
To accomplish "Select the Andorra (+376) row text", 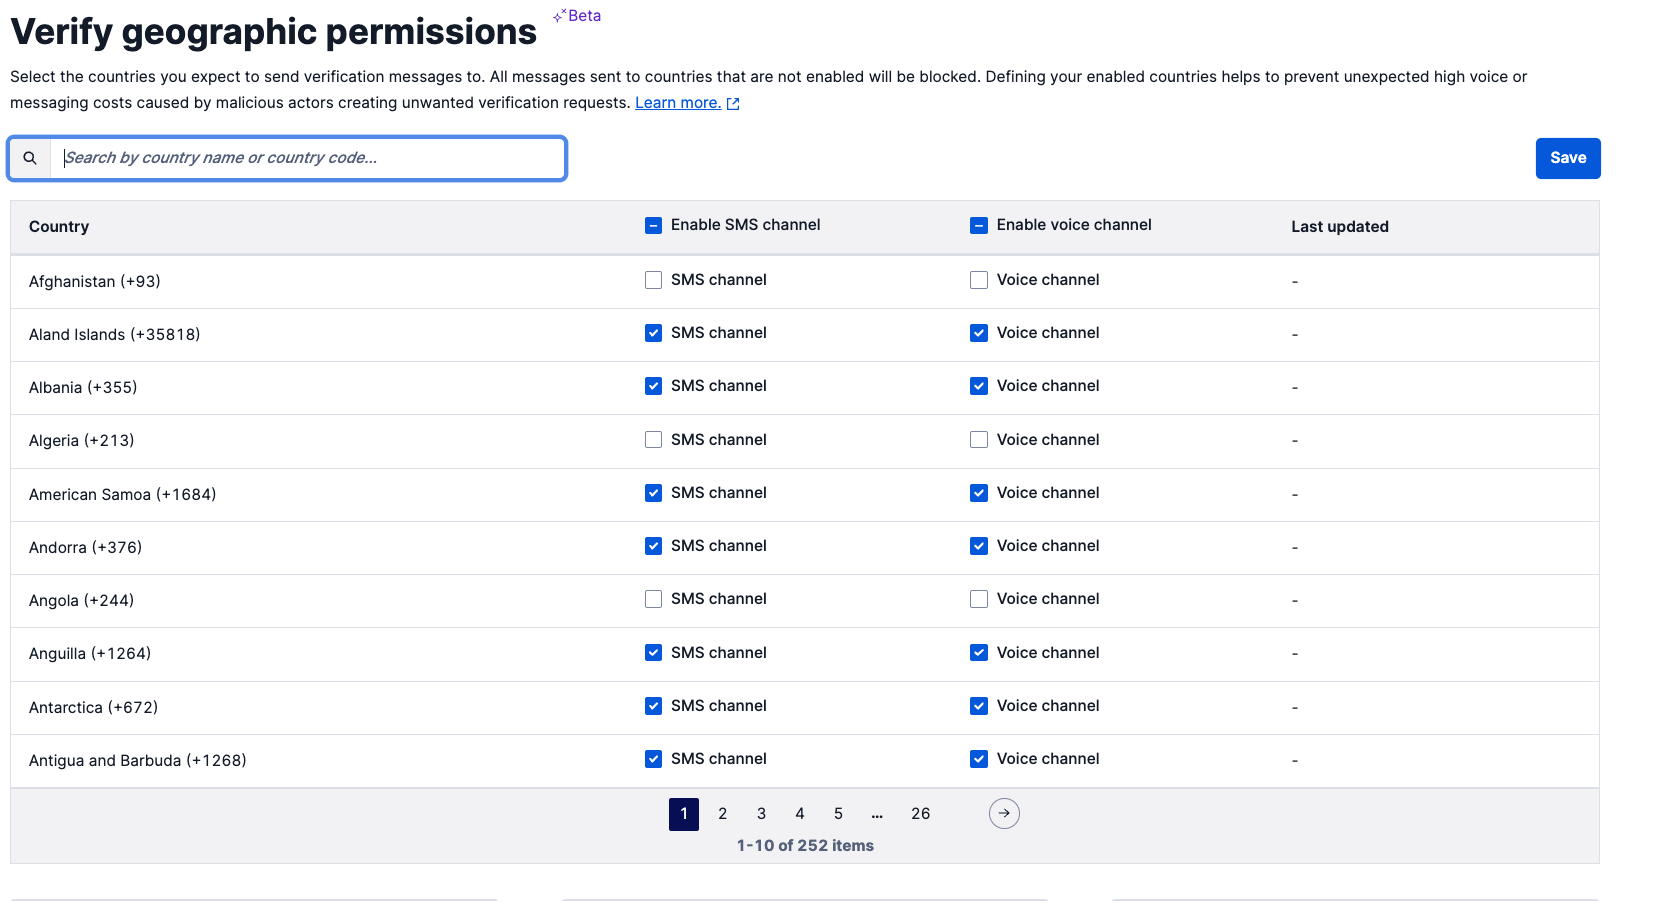I will [x=86, y=548].
